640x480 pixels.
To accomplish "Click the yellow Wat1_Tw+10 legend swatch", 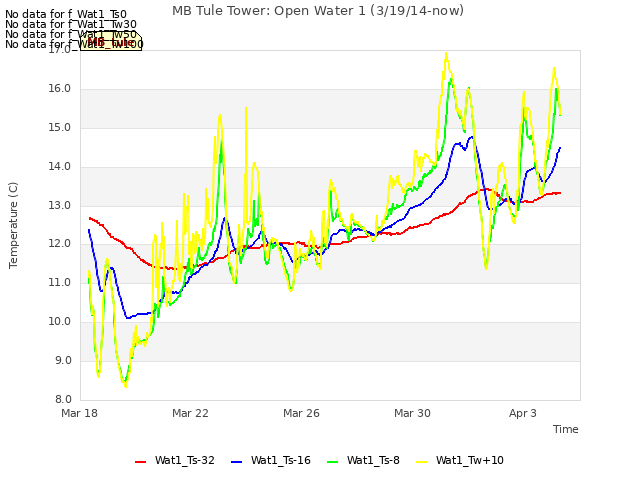I will [x=421, y=462].
